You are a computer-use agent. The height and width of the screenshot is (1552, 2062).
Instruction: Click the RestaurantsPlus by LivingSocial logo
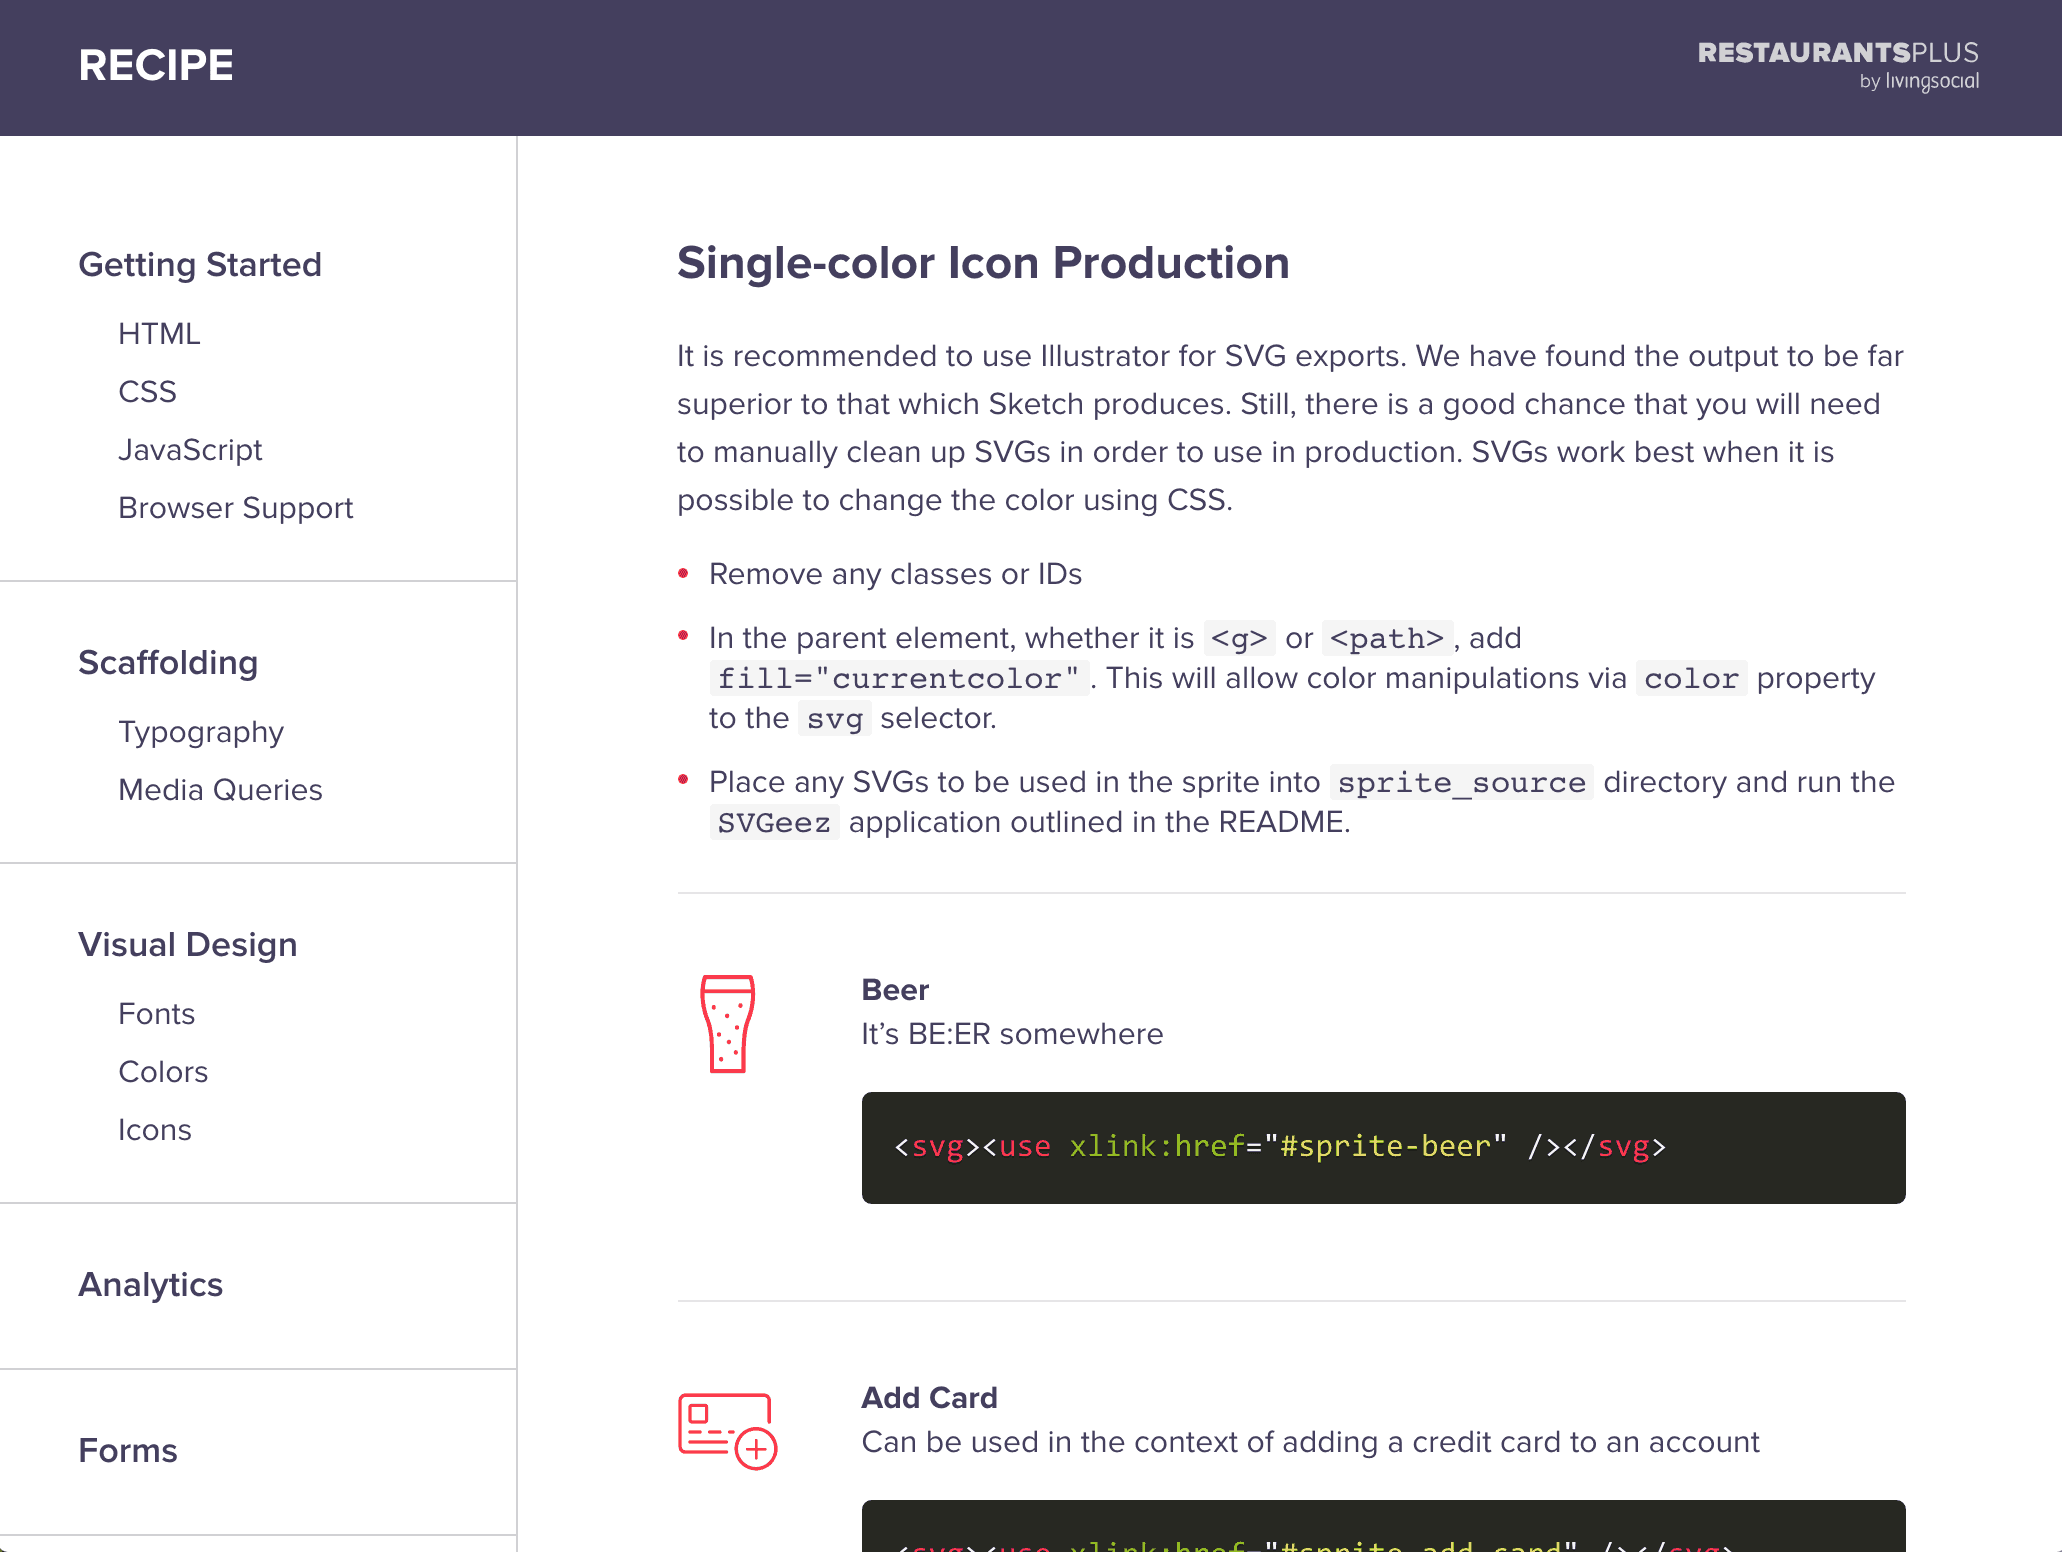click(1839, 67)
